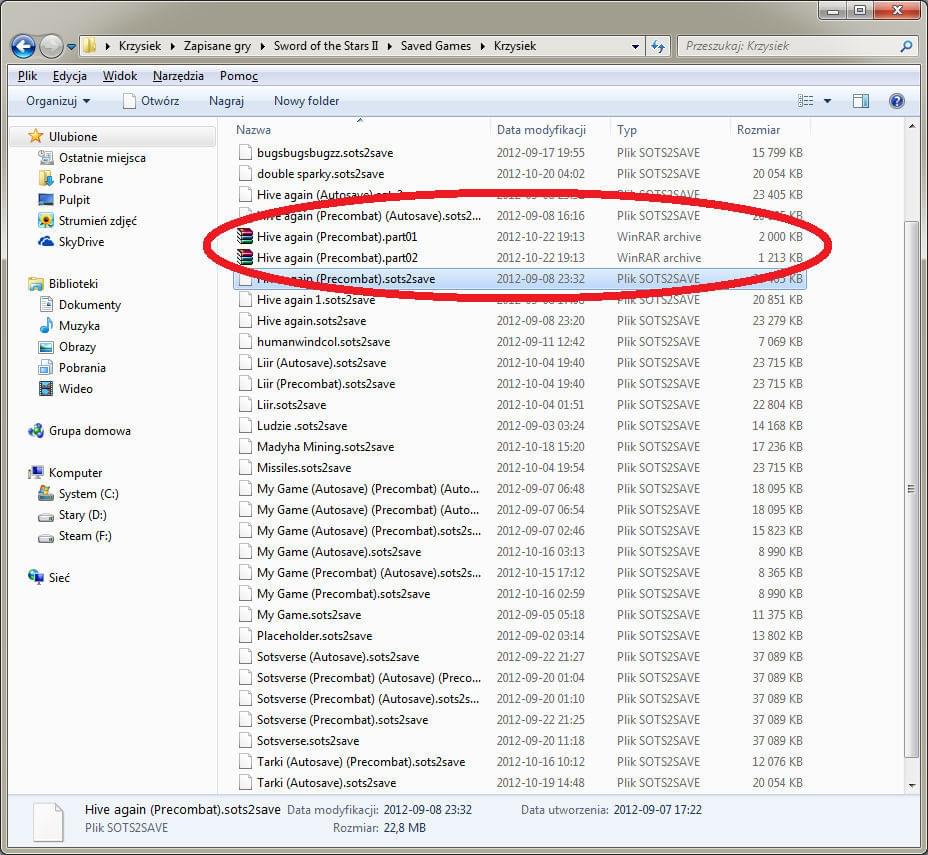928x855 pixels.
Task: Open Stary (D:) drive
Action: point(72,515)
